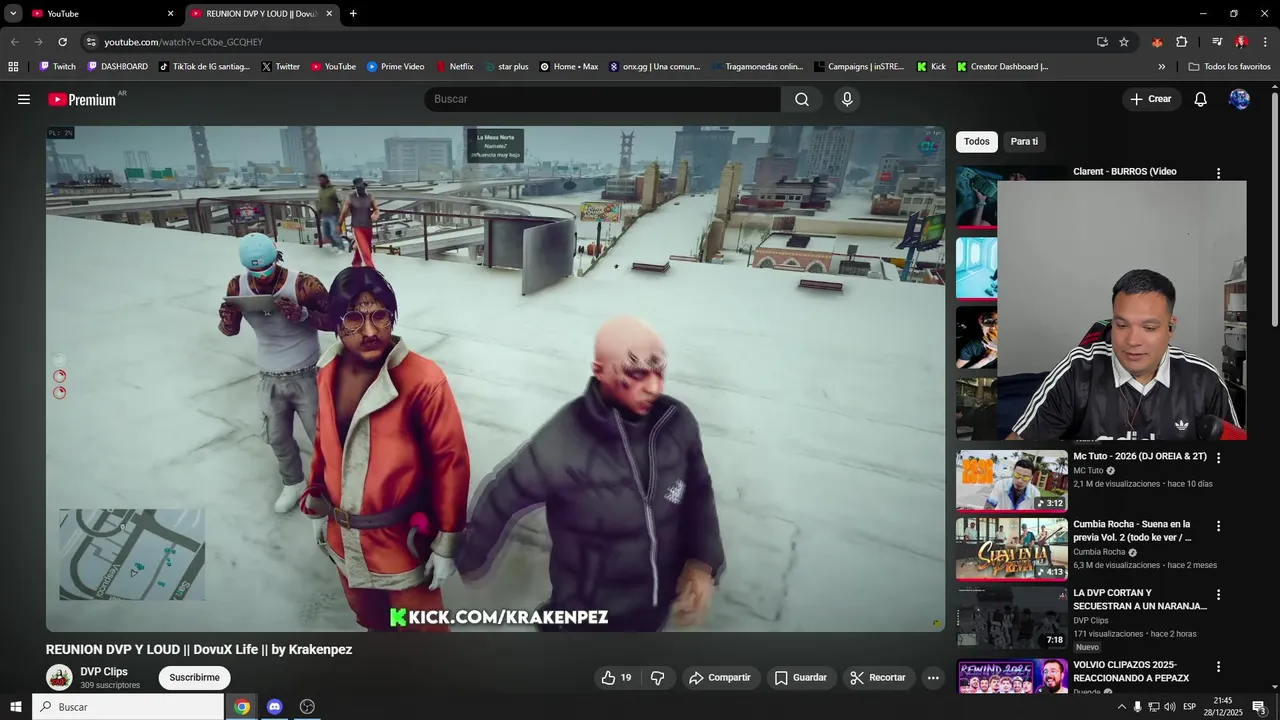Open the Windows Start menu

(x=15, y=707)
